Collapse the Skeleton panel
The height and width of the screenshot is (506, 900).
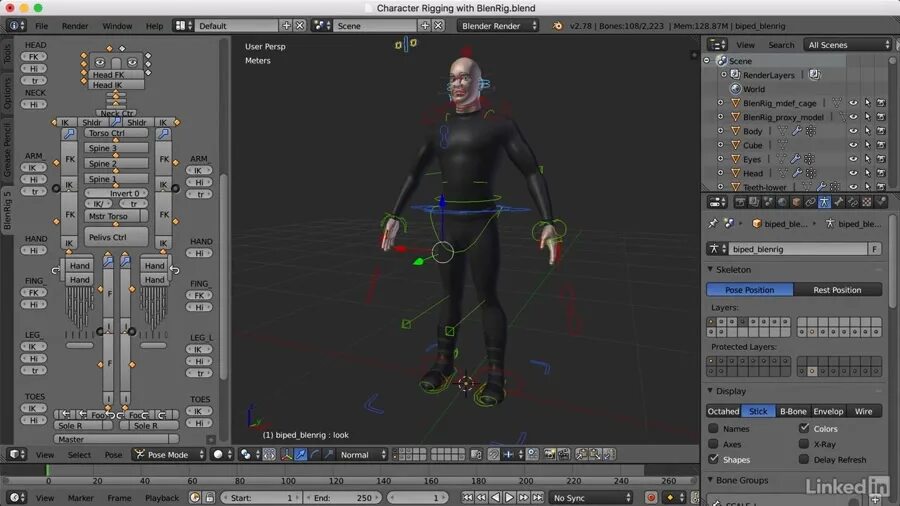(711, 269)
